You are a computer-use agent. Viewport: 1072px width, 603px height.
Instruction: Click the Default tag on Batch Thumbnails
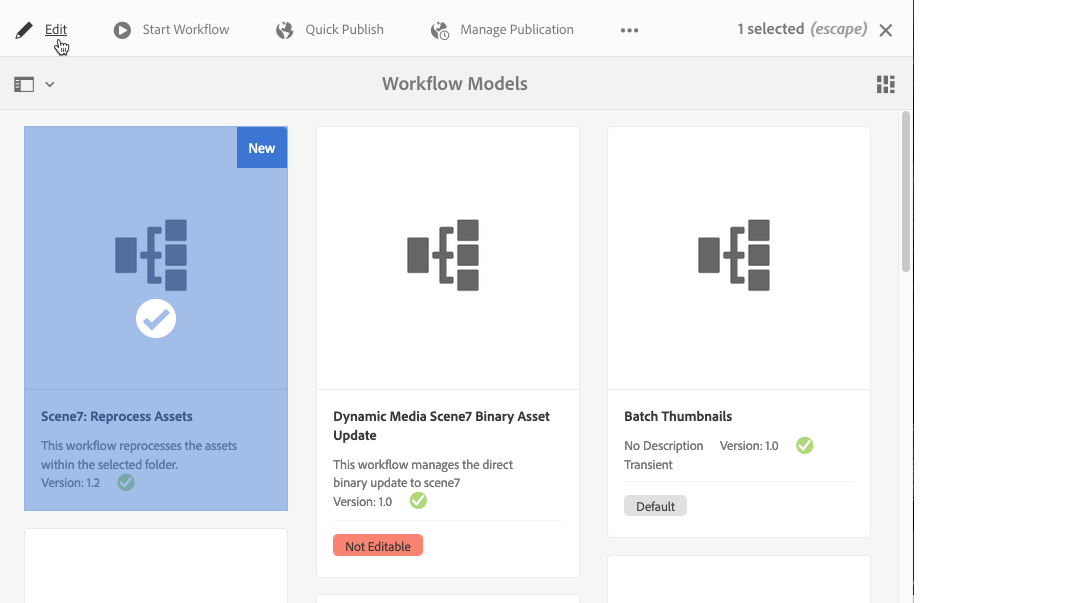(x=655, y=506)
